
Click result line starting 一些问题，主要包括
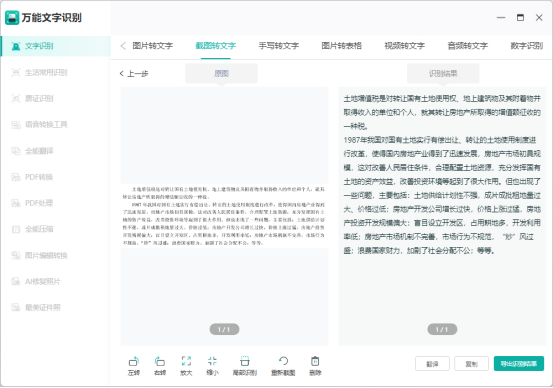[442, 195]
